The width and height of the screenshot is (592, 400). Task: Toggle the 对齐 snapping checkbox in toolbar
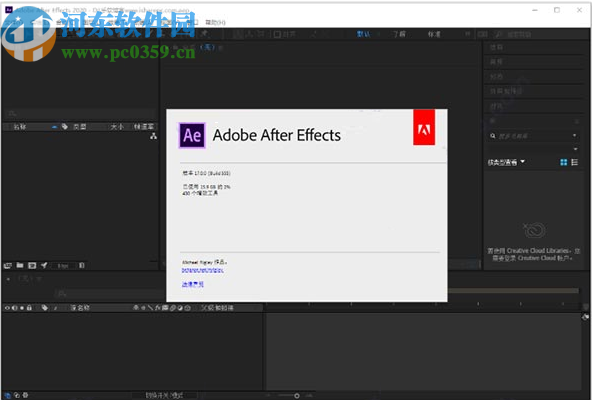[x=278, y=35]
